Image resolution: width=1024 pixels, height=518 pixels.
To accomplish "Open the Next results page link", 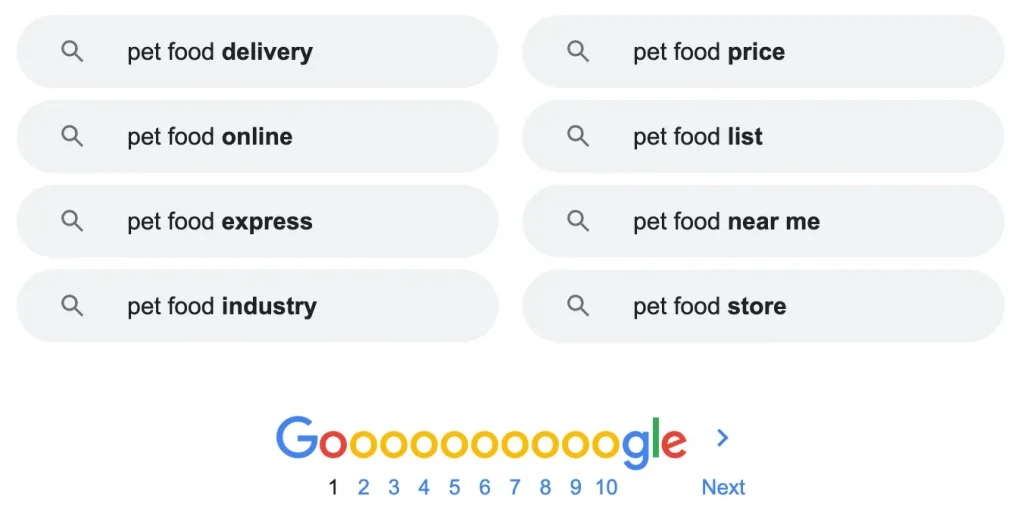I will click(x=723, y=487).
